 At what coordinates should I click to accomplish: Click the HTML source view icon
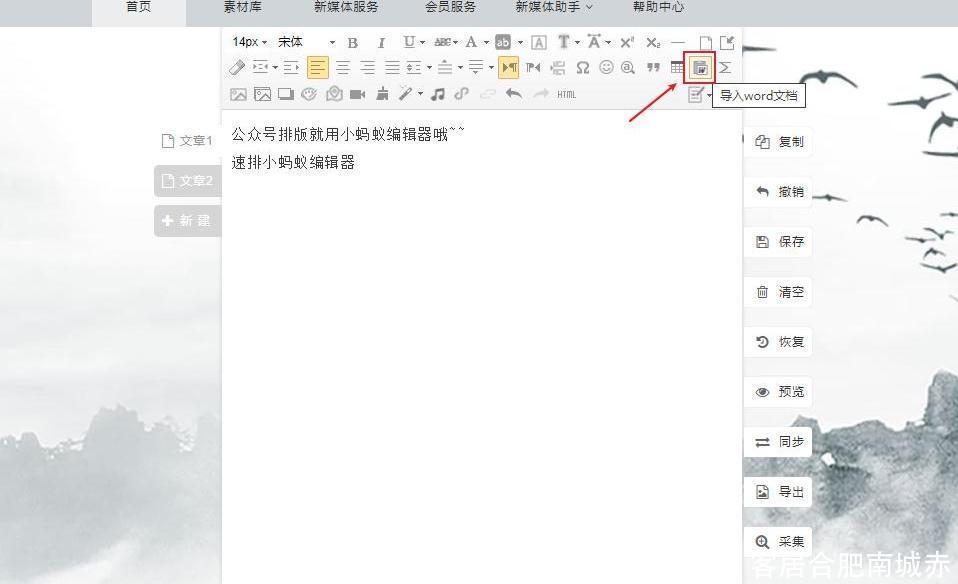(x=566, y=93)
